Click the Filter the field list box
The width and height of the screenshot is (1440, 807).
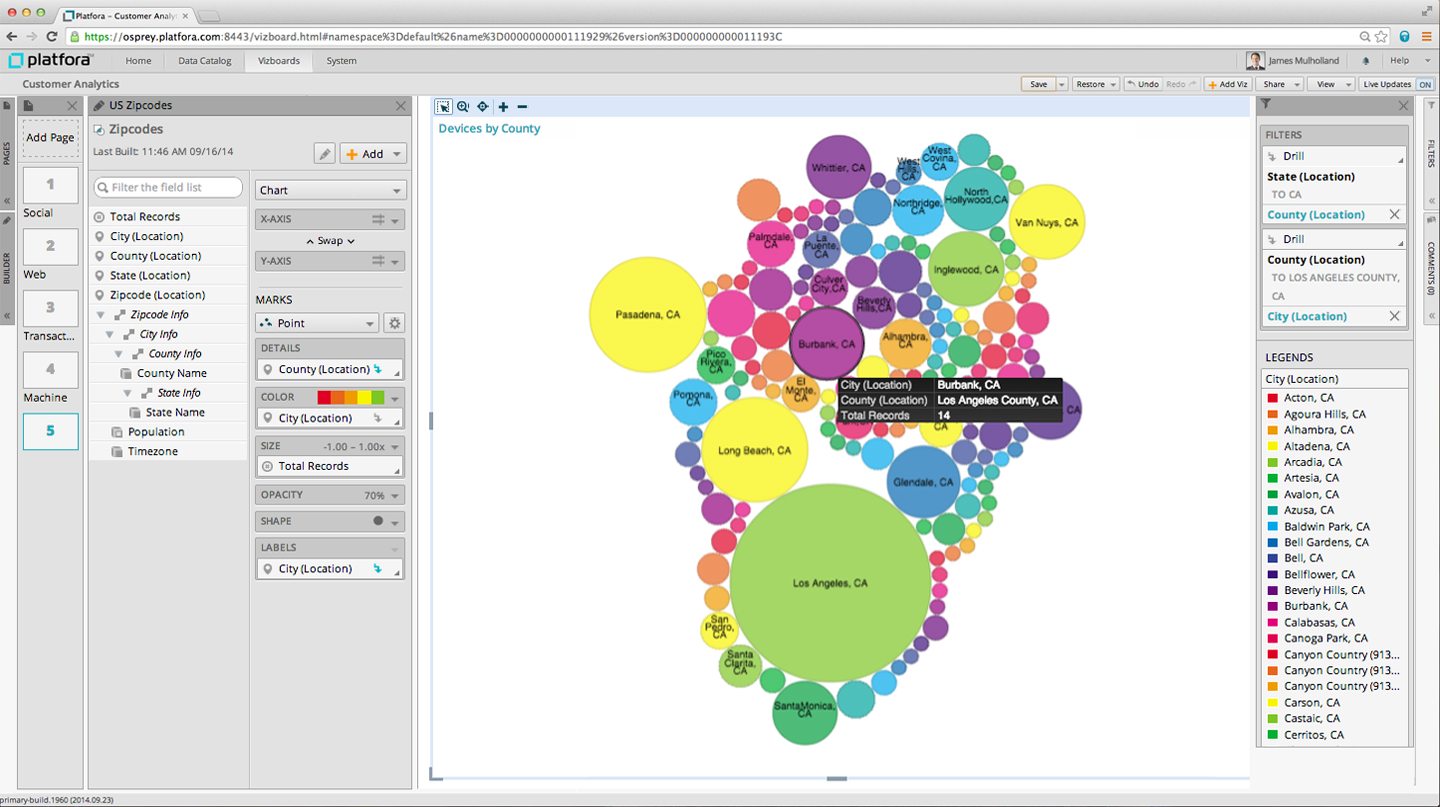(168, 187)
